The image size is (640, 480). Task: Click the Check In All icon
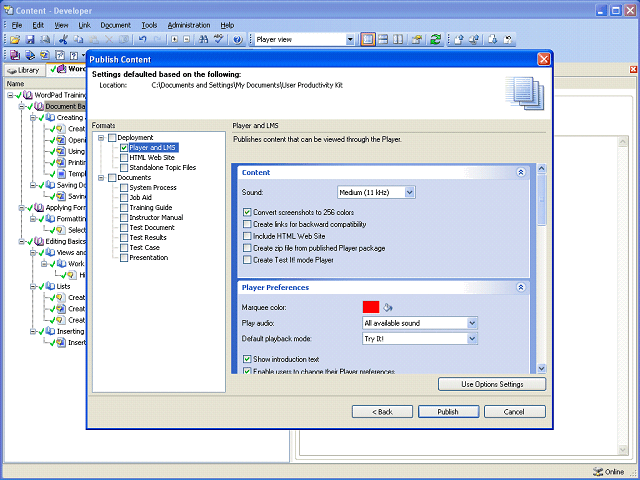click(x=474, y=40)
